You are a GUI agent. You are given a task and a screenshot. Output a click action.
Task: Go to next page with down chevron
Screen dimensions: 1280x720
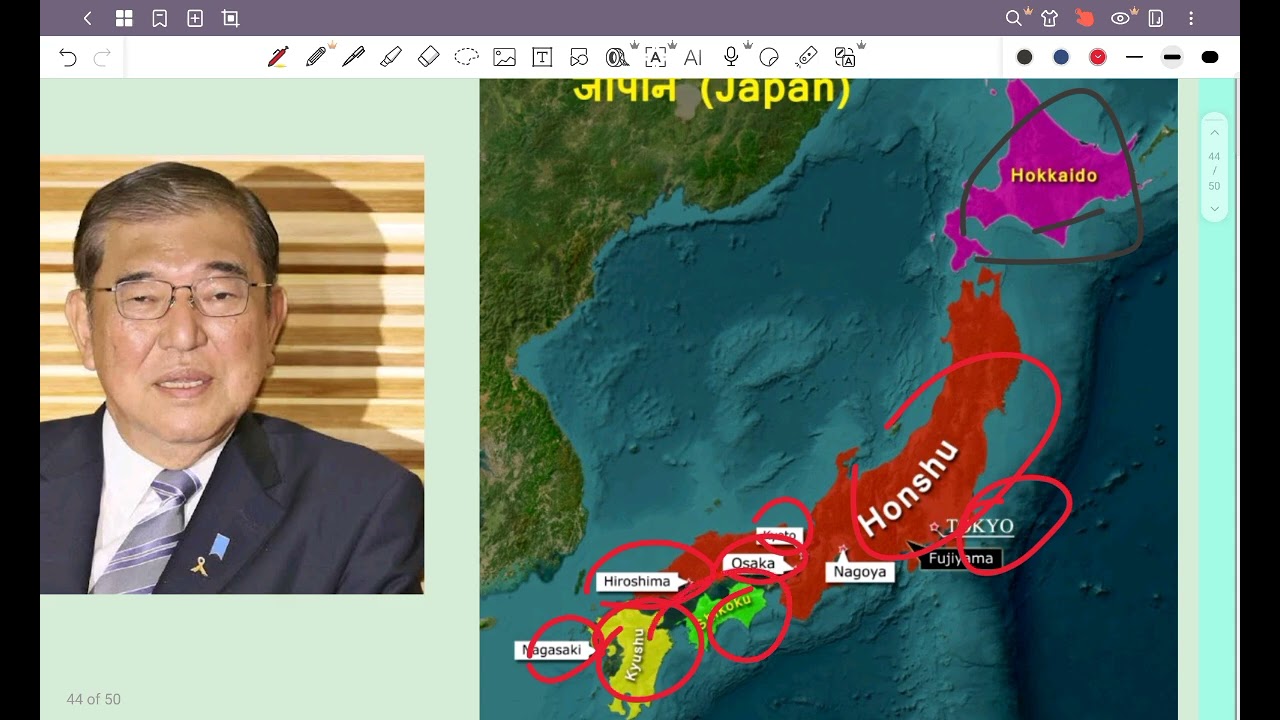pos(1214,209)
